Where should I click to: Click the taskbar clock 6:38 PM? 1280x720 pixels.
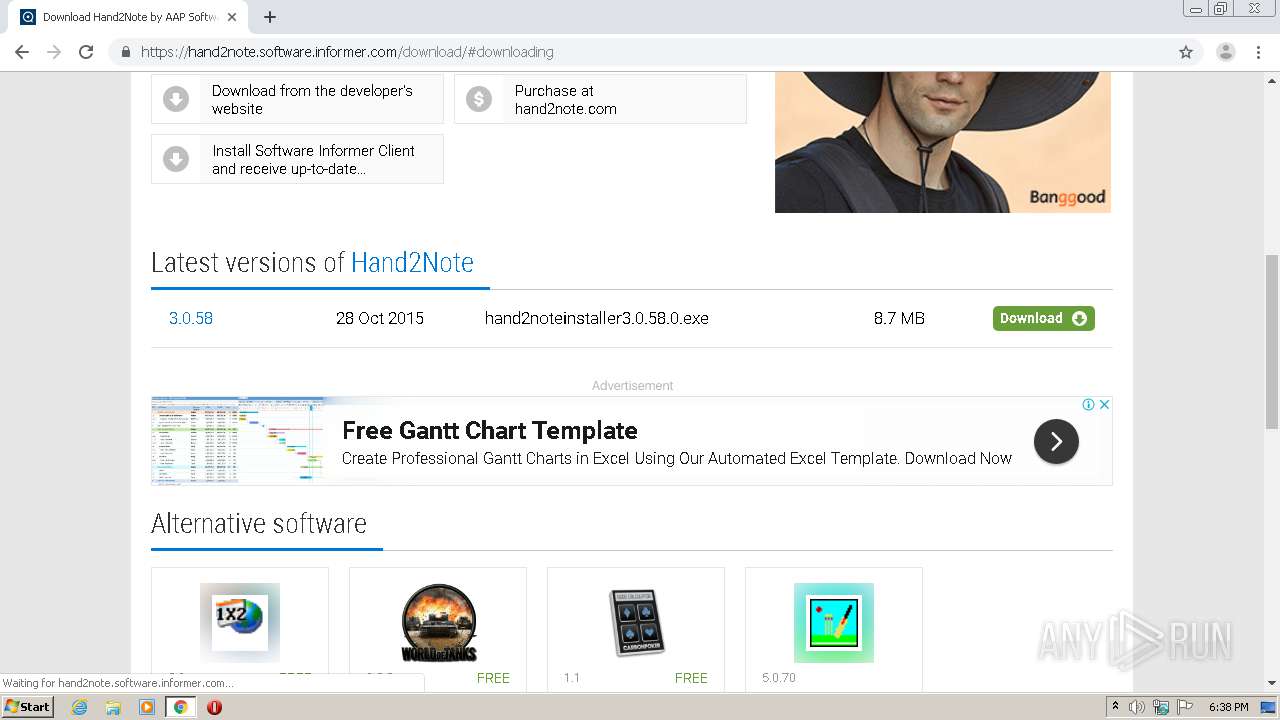[x=1228, y=707]
